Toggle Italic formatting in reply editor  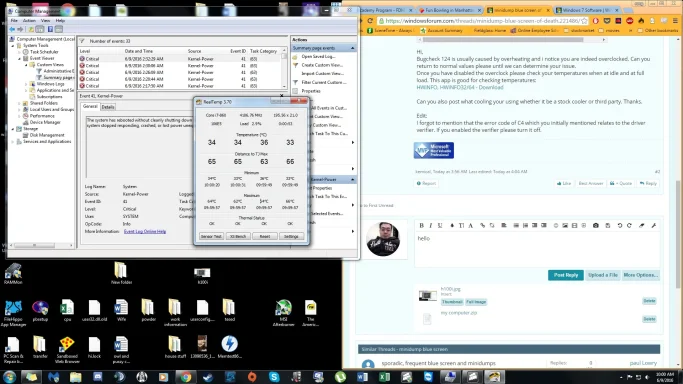[x=430, y=226]
